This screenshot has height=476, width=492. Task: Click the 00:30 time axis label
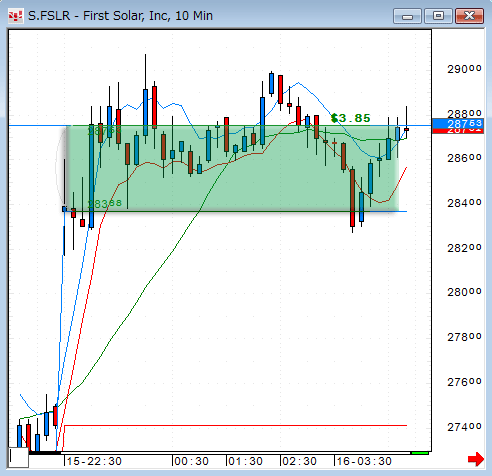point(191,461)
